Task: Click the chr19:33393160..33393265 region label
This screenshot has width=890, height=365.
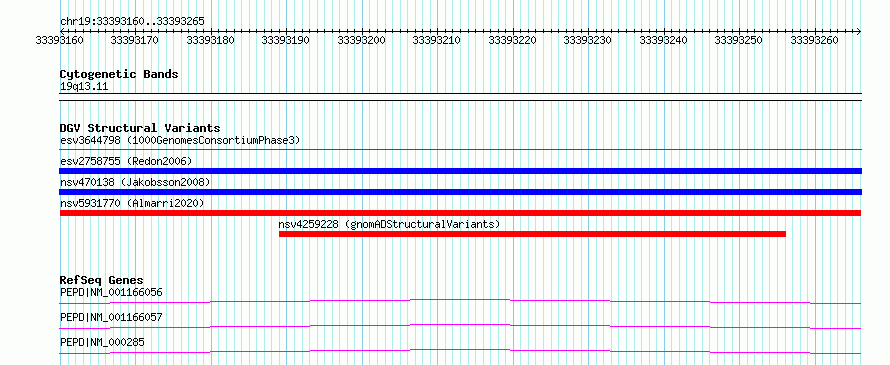Action: coord(132,21)
